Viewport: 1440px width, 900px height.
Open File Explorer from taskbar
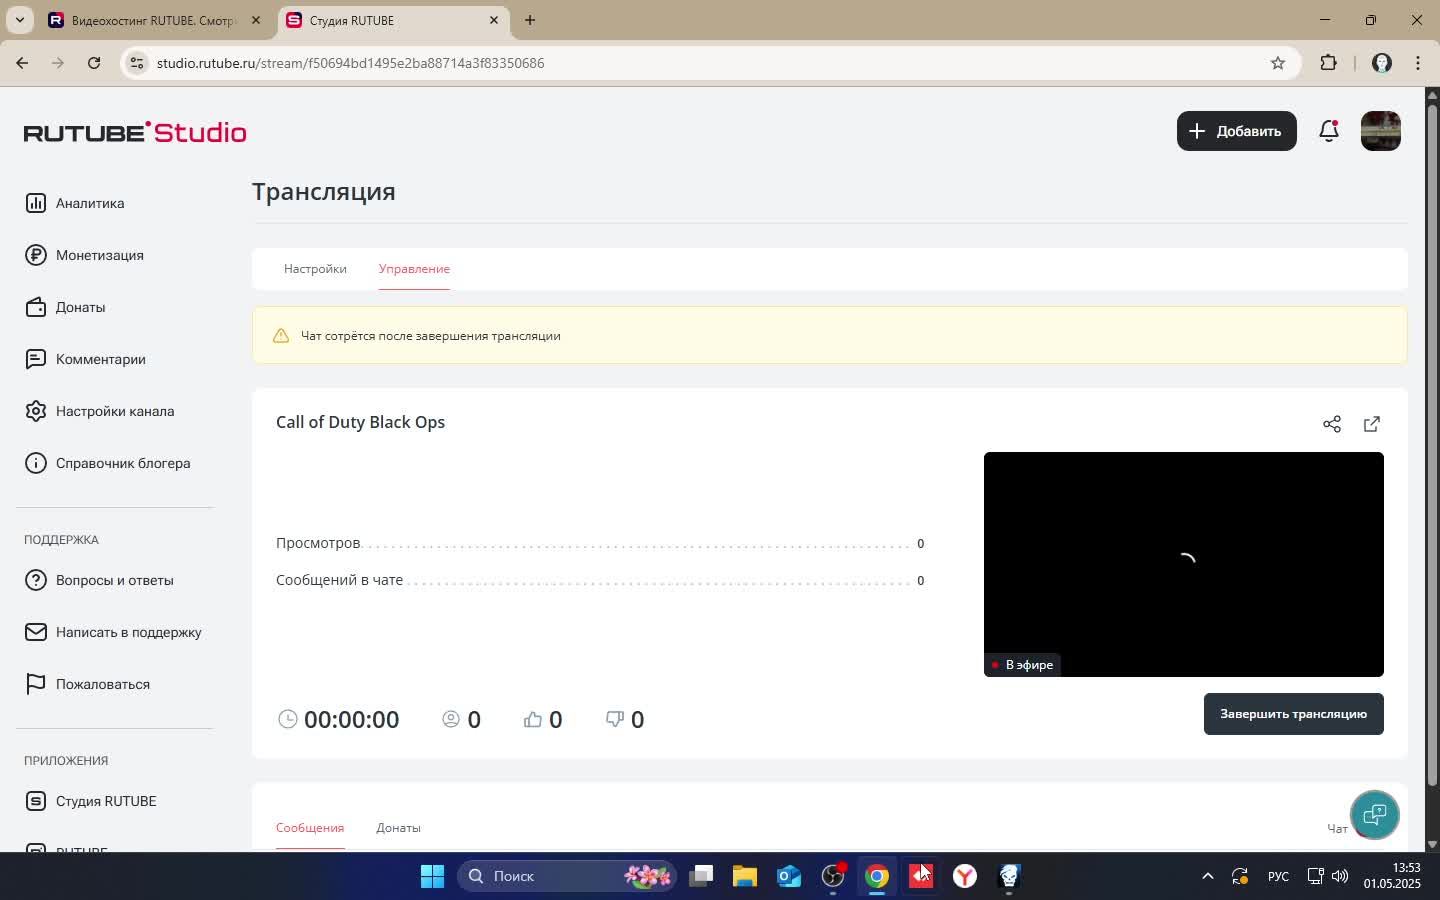745,876
